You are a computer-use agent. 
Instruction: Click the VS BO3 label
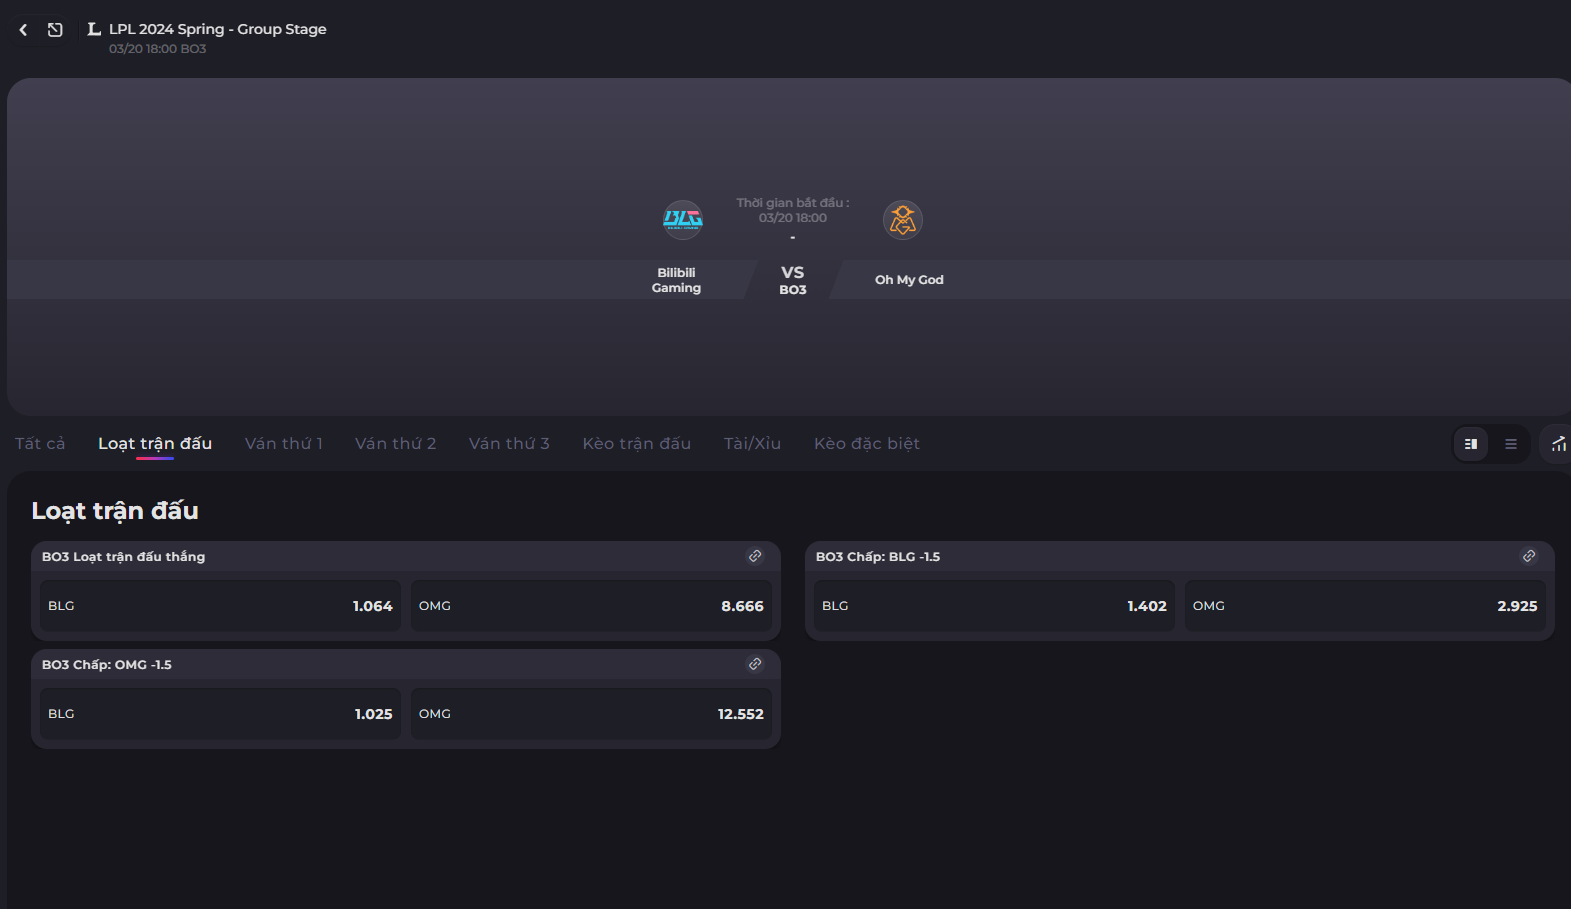click(x=793, y=280)
